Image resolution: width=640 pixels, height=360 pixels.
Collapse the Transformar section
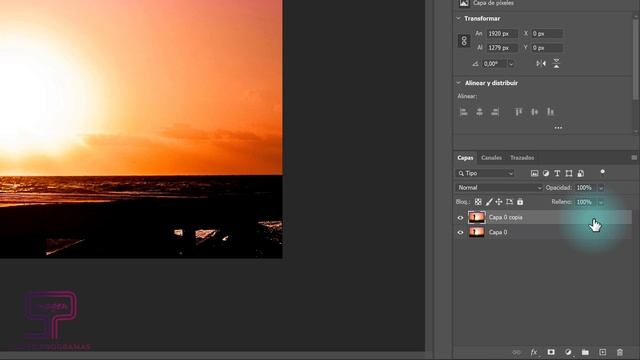point(458,18)
